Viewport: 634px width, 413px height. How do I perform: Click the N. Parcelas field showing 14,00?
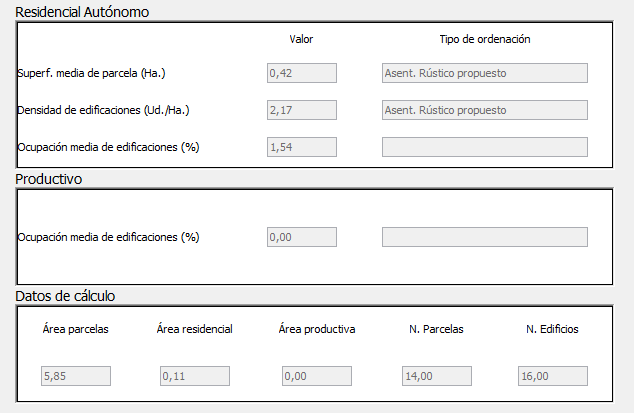tap(437, 376)
